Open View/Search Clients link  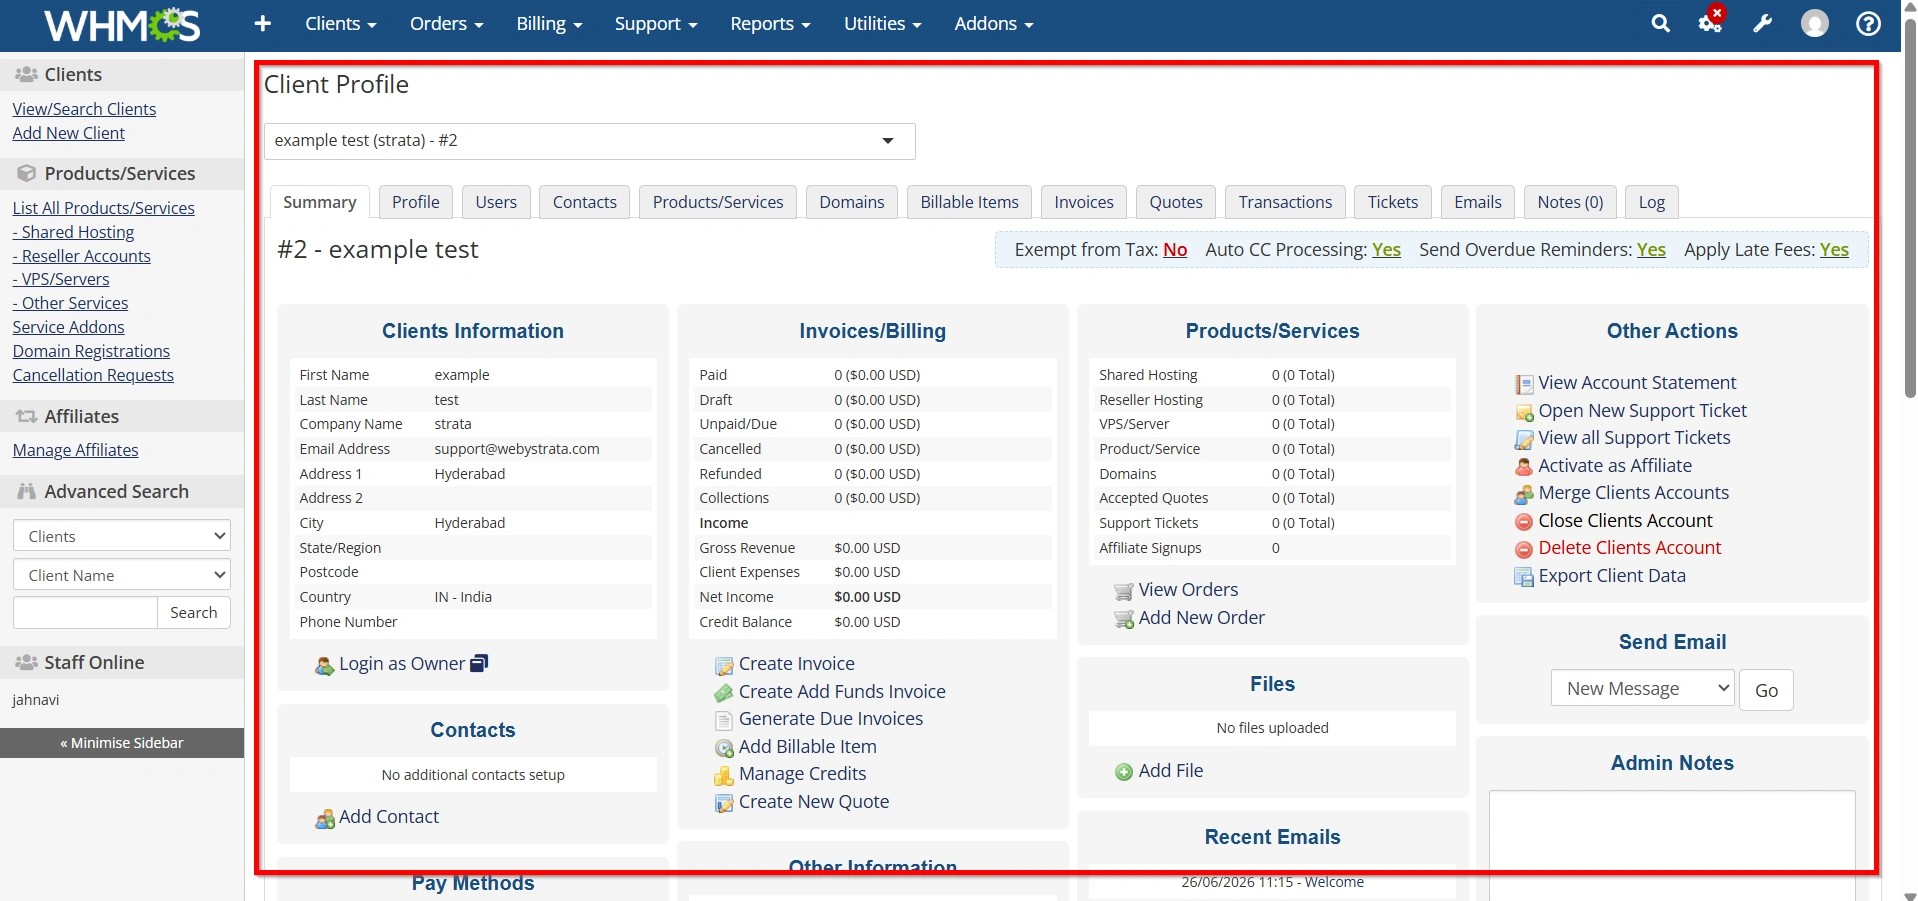[x=84, y=109]
